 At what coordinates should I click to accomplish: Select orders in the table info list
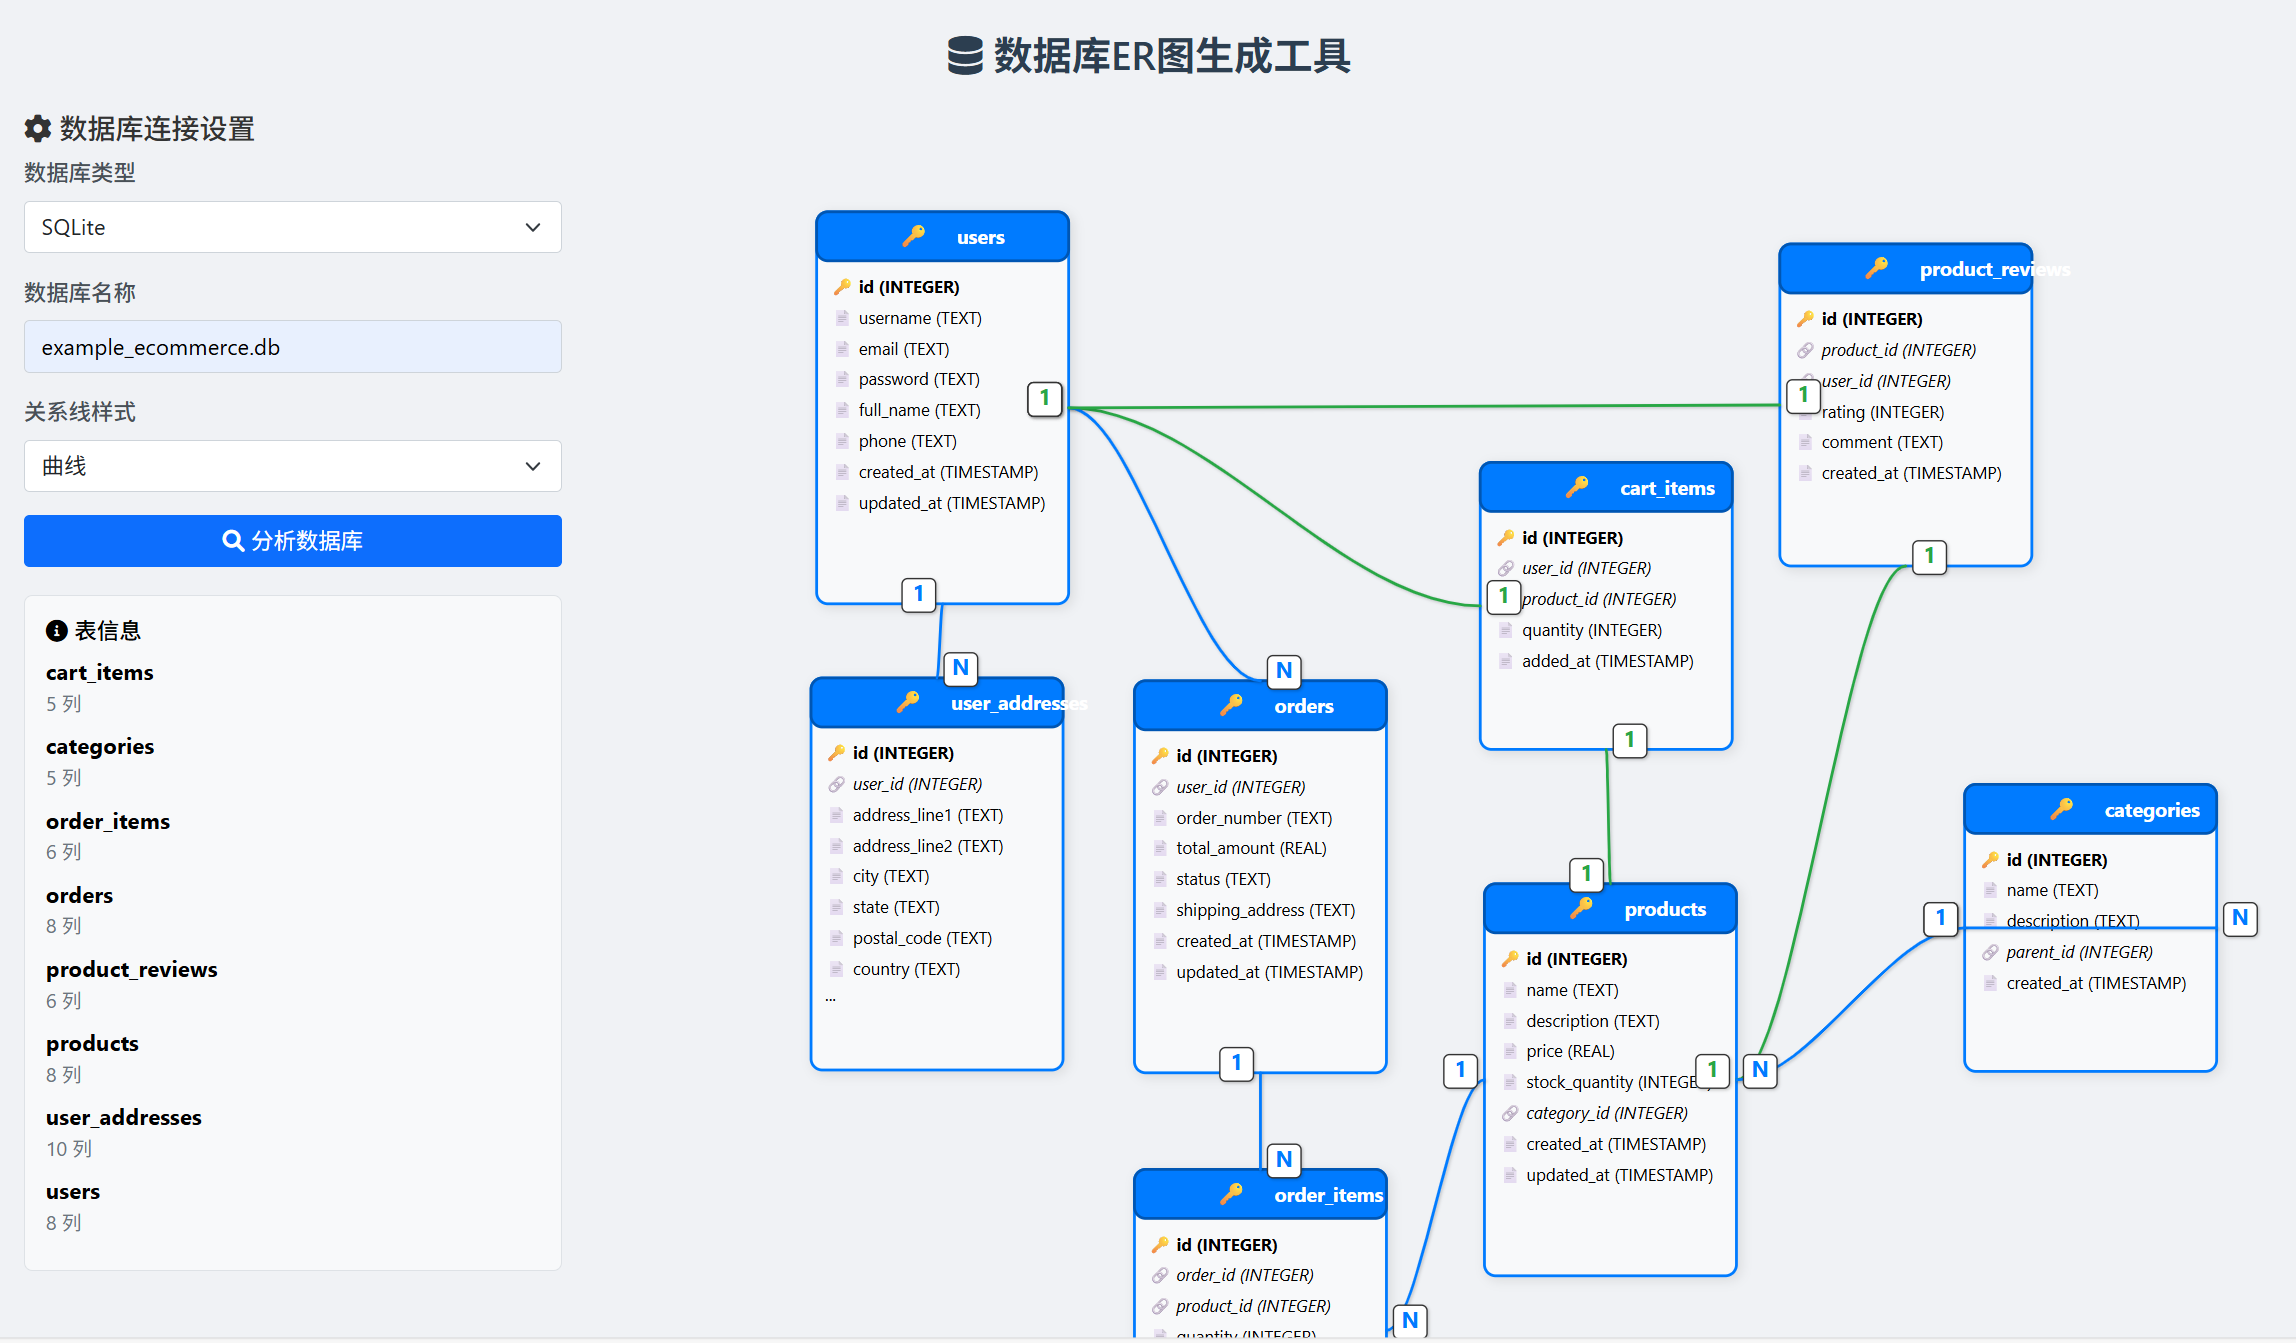(79, 896)
